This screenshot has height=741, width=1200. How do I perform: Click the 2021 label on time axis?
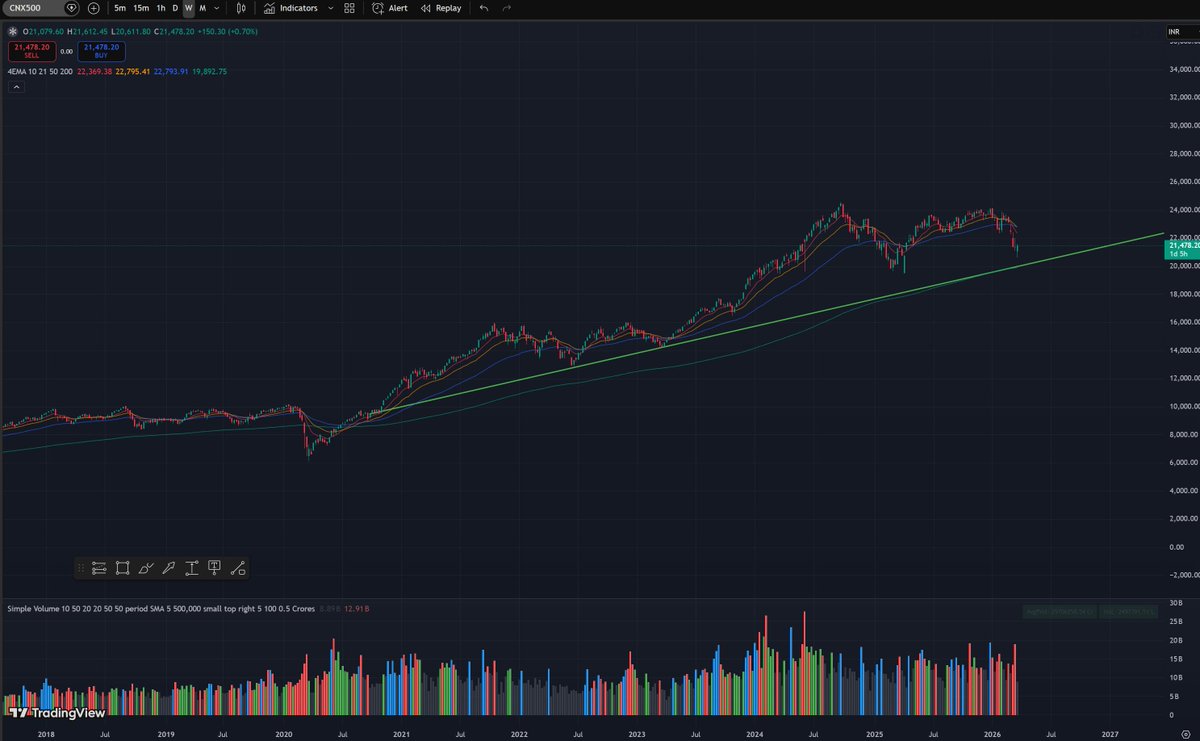pos(400,733)
